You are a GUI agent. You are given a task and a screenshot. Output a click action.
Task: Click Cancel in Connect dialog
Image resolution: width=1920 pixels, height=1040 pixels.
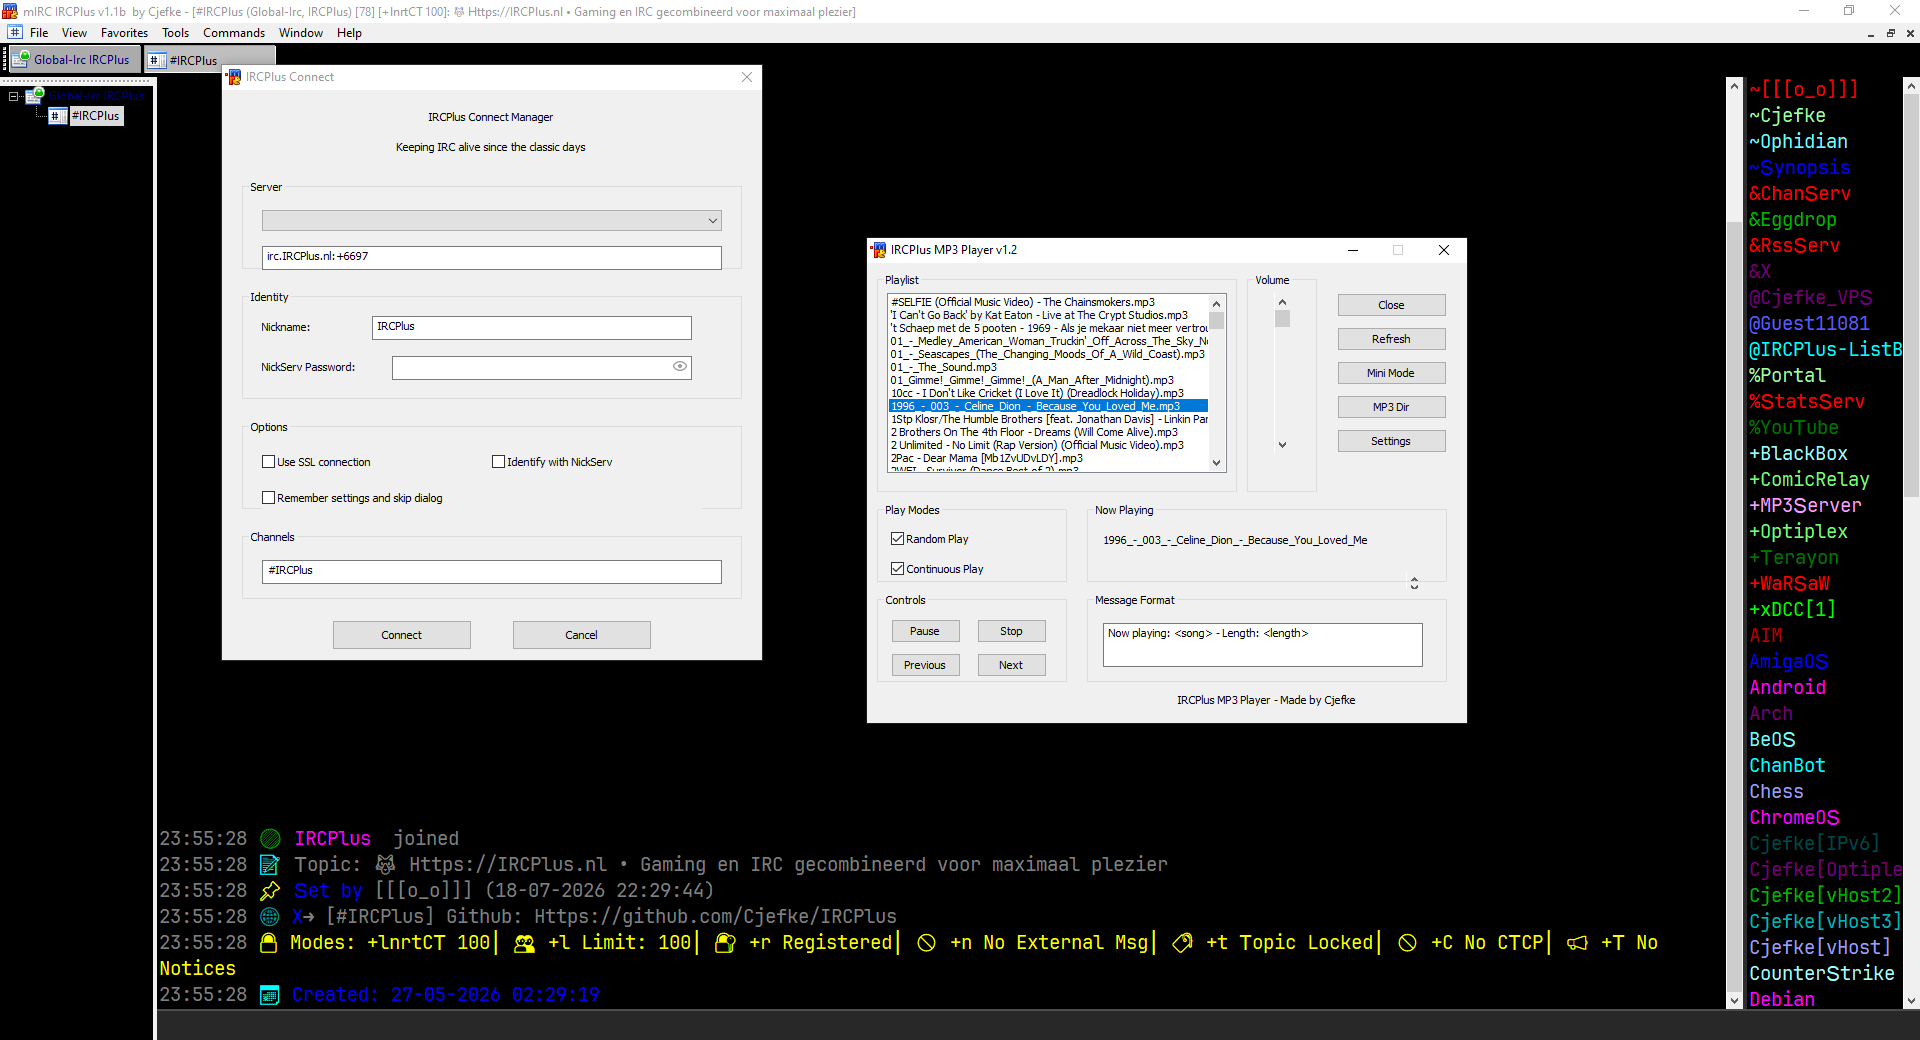pyautogui.click(x=582, y=635)
